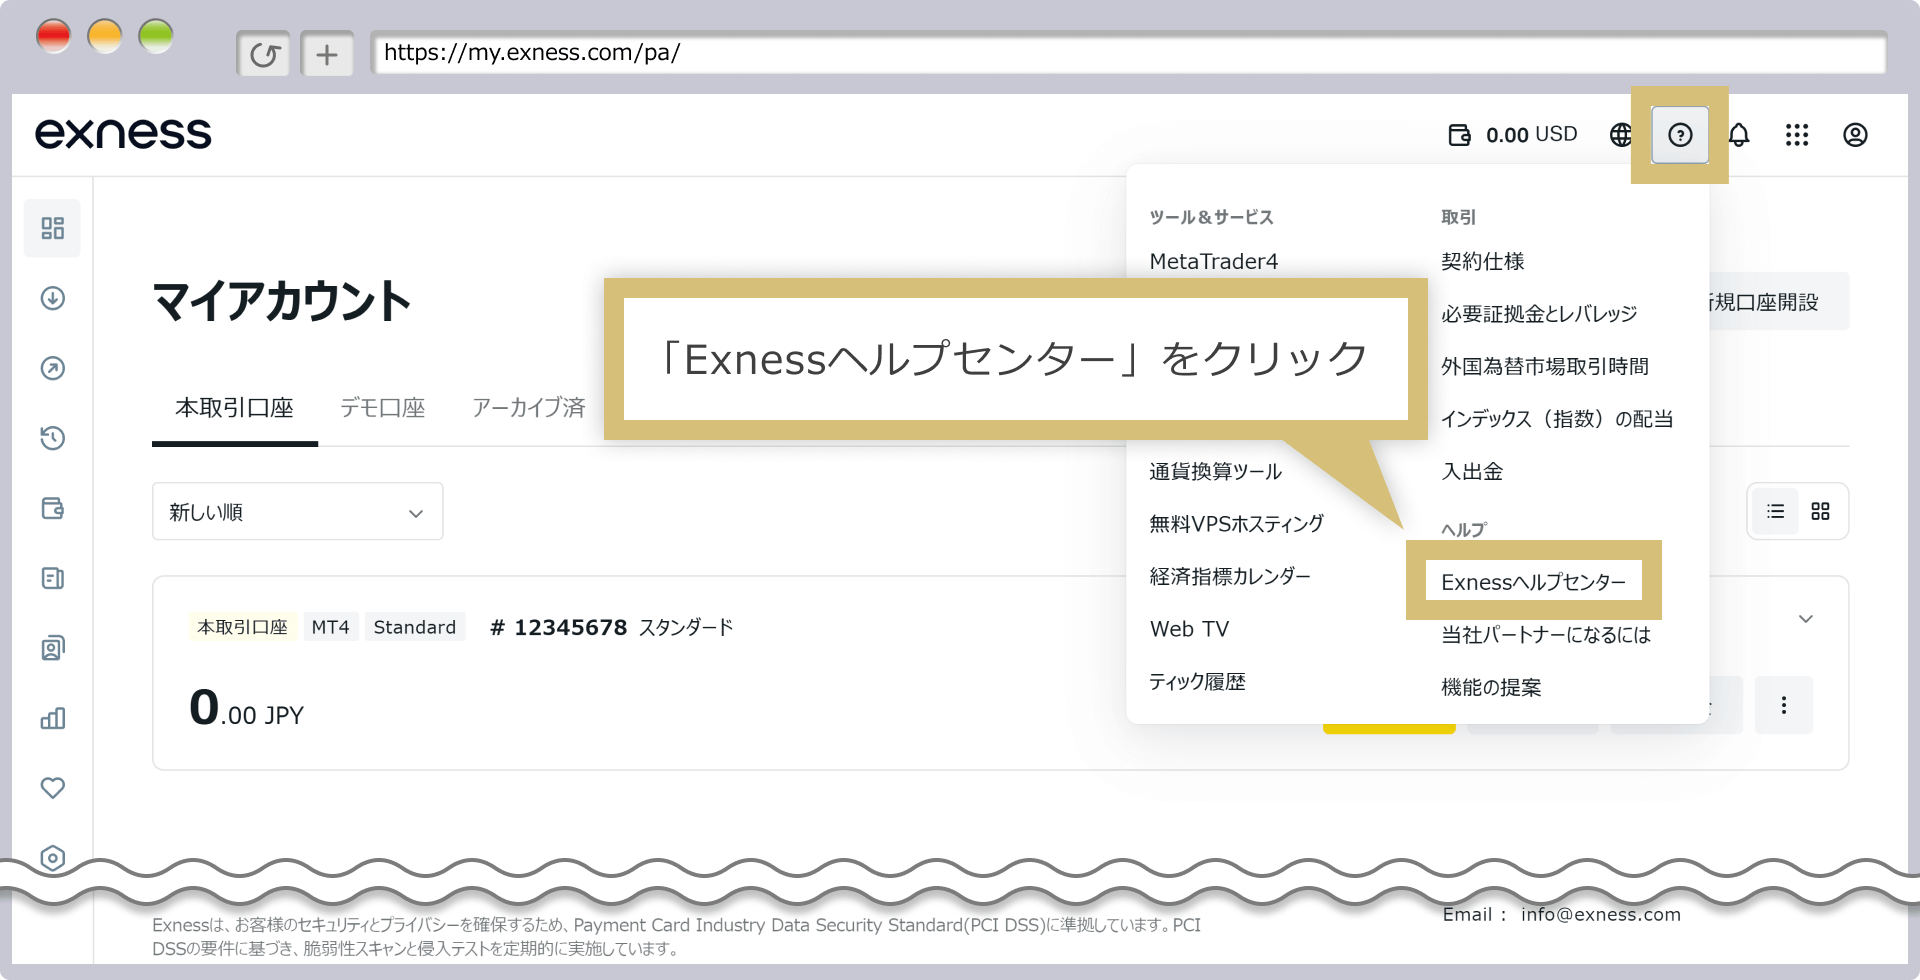Open the three-dot account options menu

(1783, 705)
